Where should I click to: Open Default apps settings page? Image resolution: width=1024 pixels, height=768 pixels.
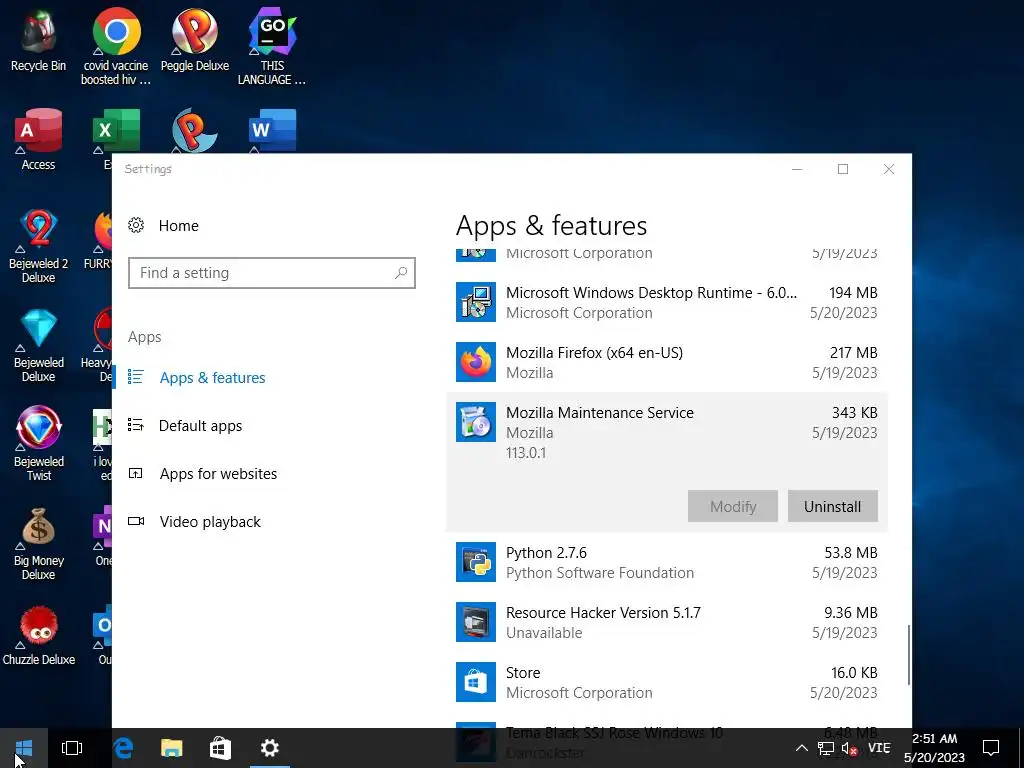(x=200, y=426)
